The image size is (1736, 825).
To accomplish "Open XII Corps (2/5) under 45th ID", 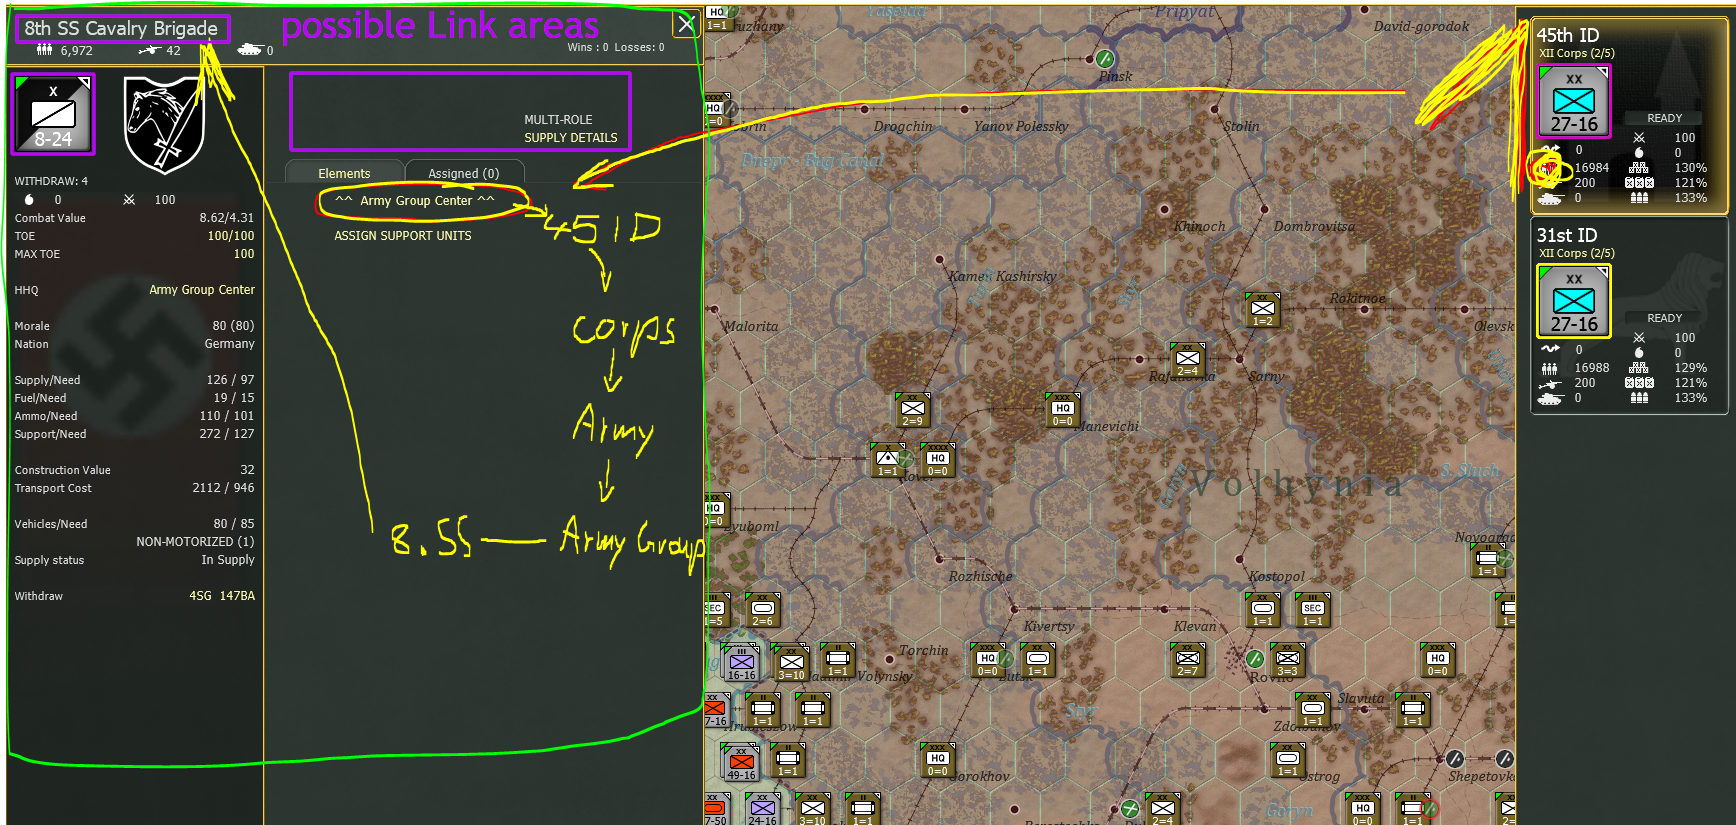I will (1577, 54).
